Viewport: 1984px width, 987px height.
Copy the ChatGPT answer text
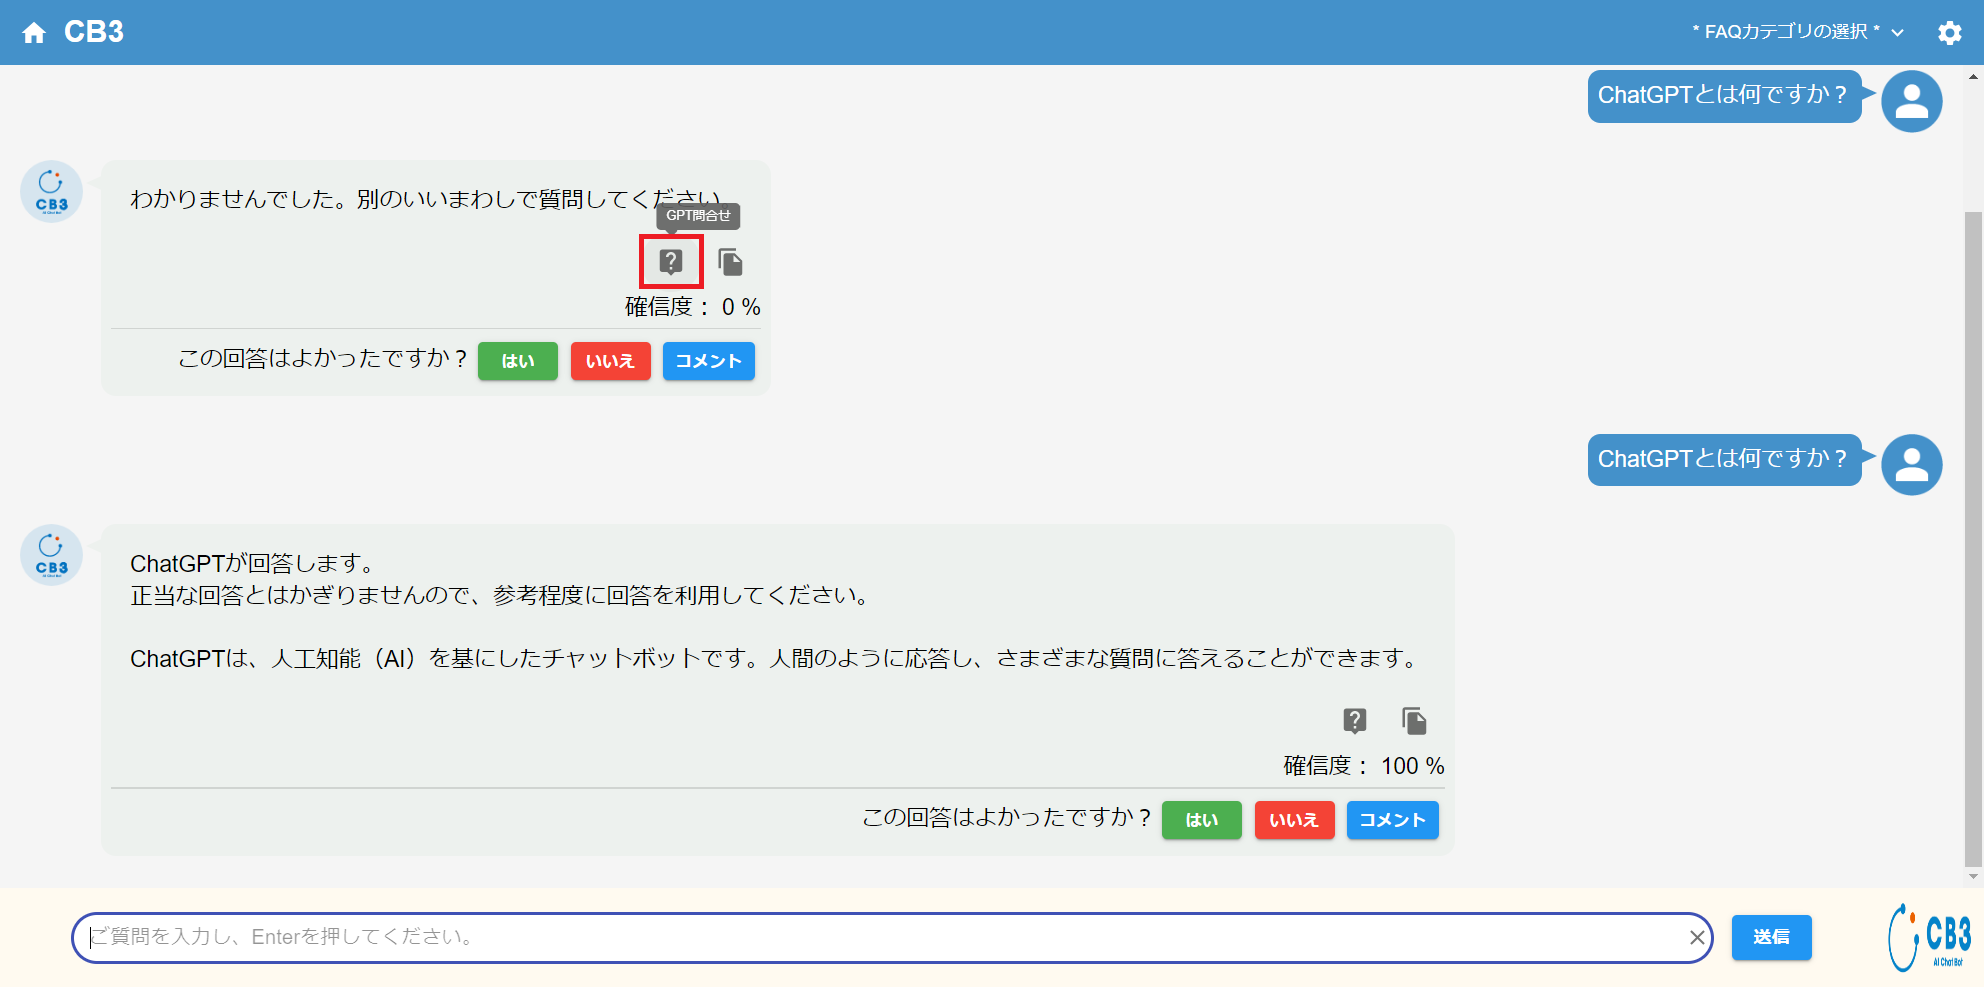click(x=1414, y=721)
